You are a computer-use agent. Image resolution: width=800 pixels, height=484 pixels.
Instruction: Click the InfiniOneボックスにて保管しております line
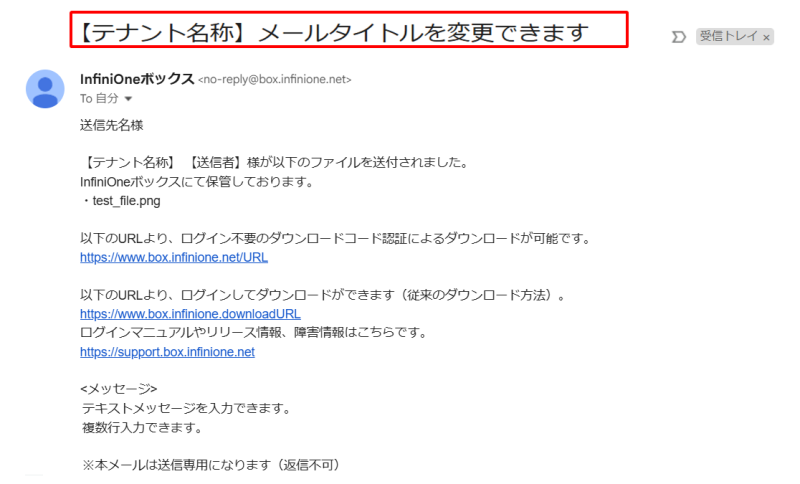pos(197,182)
